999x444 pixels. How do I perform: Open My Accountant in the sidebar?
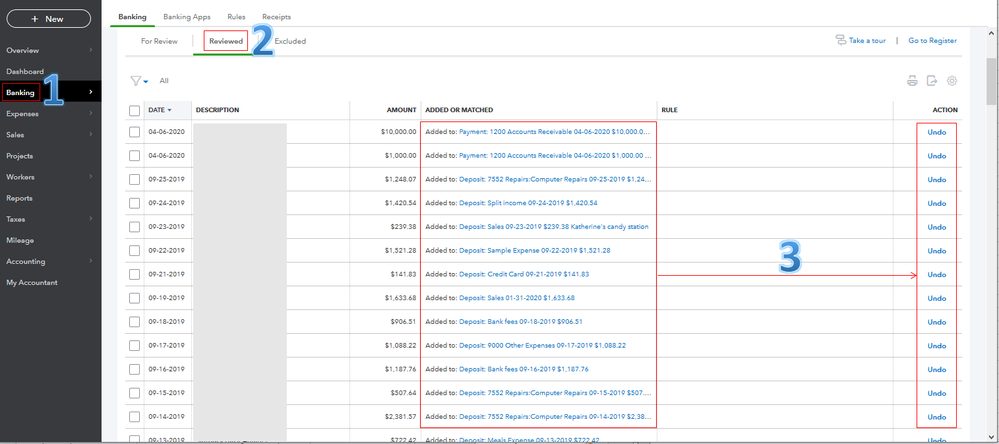(32, 282)
